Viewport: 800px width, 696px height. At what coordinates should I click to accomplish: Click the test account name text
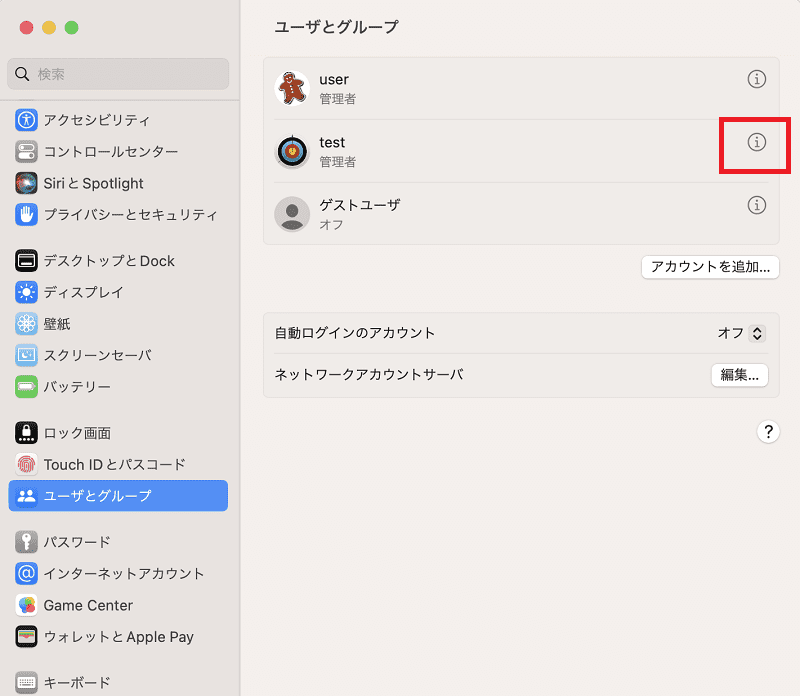332,142
